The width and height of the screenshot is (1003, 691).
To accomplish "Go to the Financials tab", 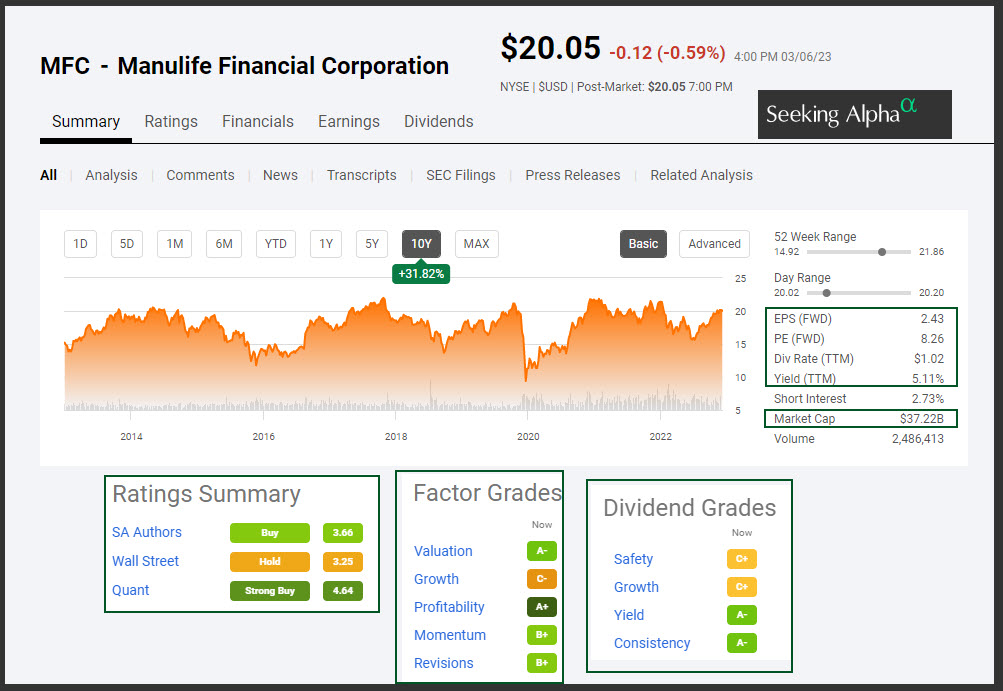I will click(258, 122).
